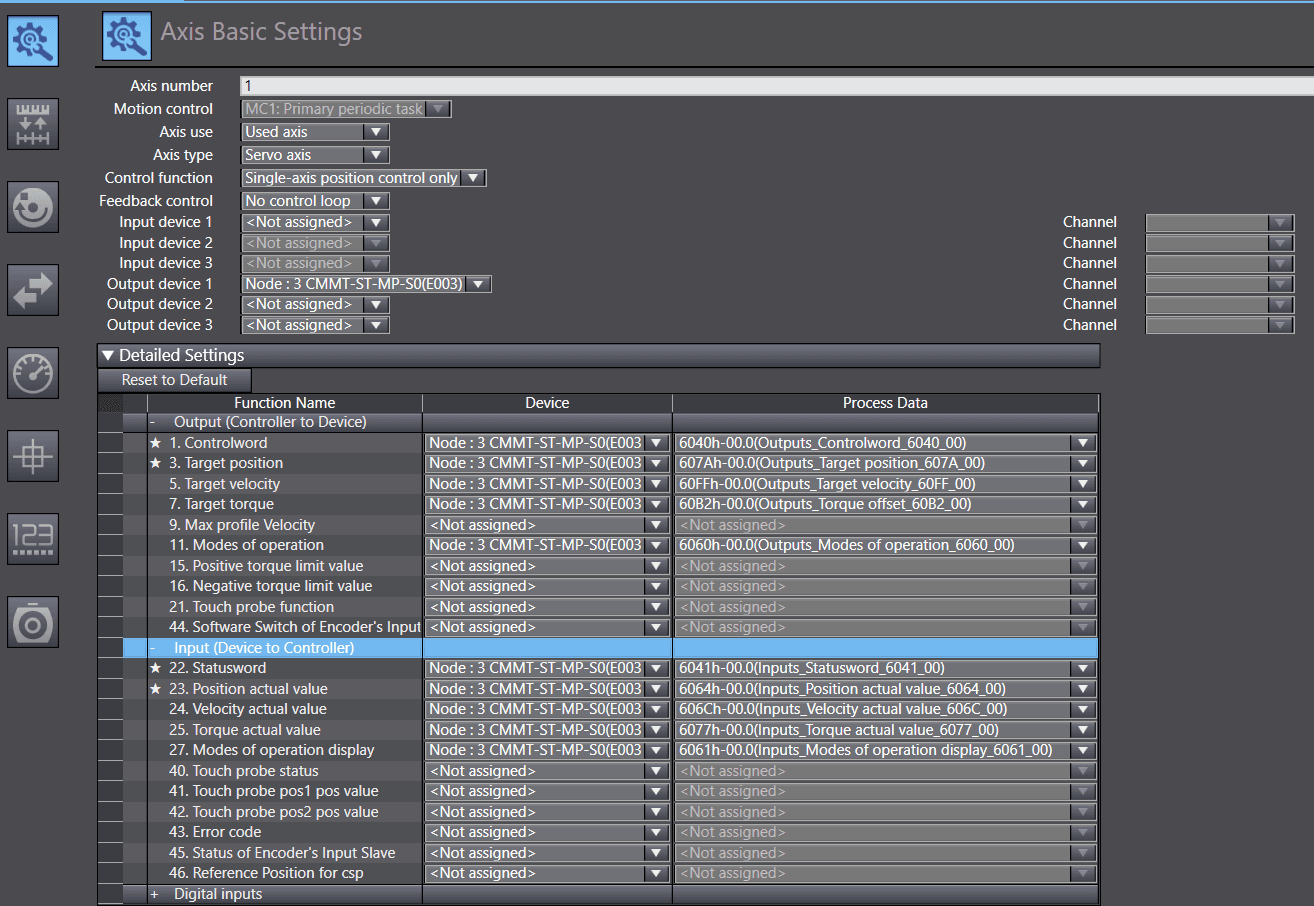Image resolution: width=1314 pixels, height=906 pixels.
Task: Collapse the Detailed Settings section
Action: (109, 355)
